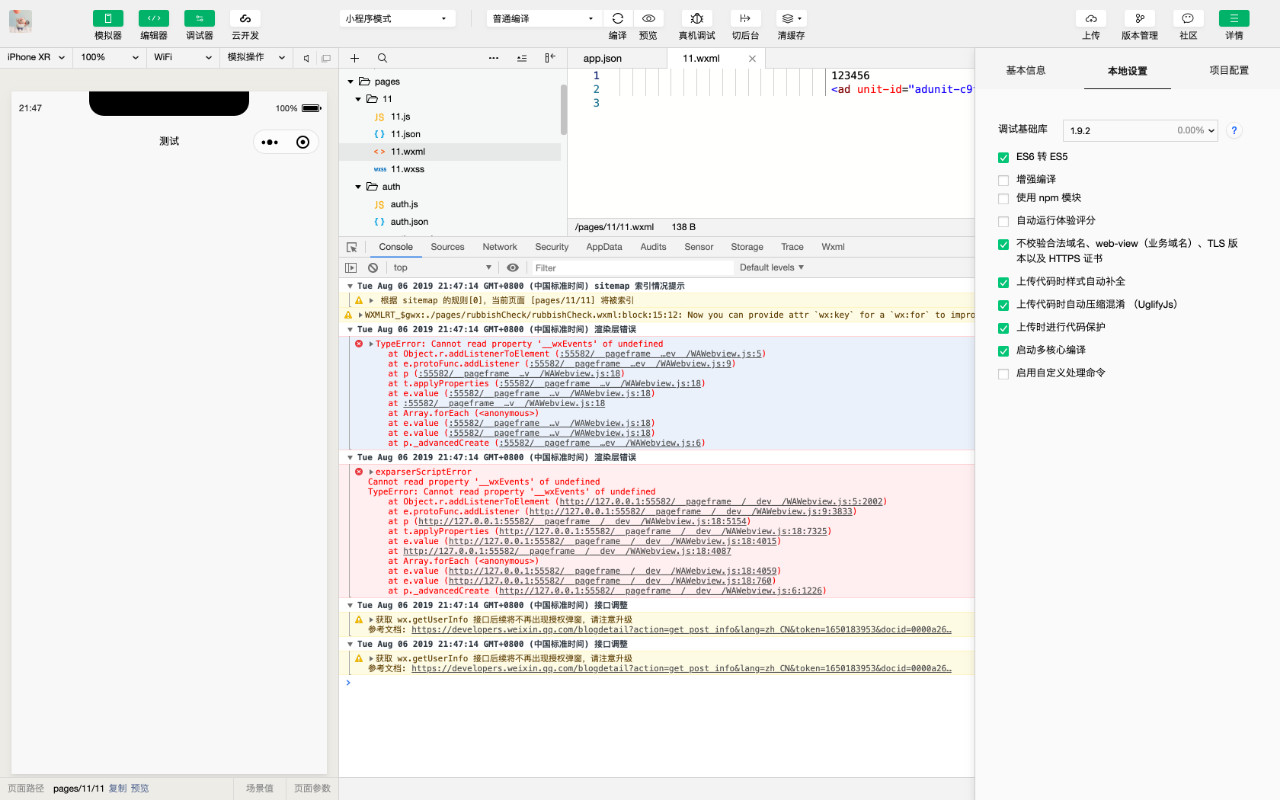Collapse the pages folder

coord(350,82)
